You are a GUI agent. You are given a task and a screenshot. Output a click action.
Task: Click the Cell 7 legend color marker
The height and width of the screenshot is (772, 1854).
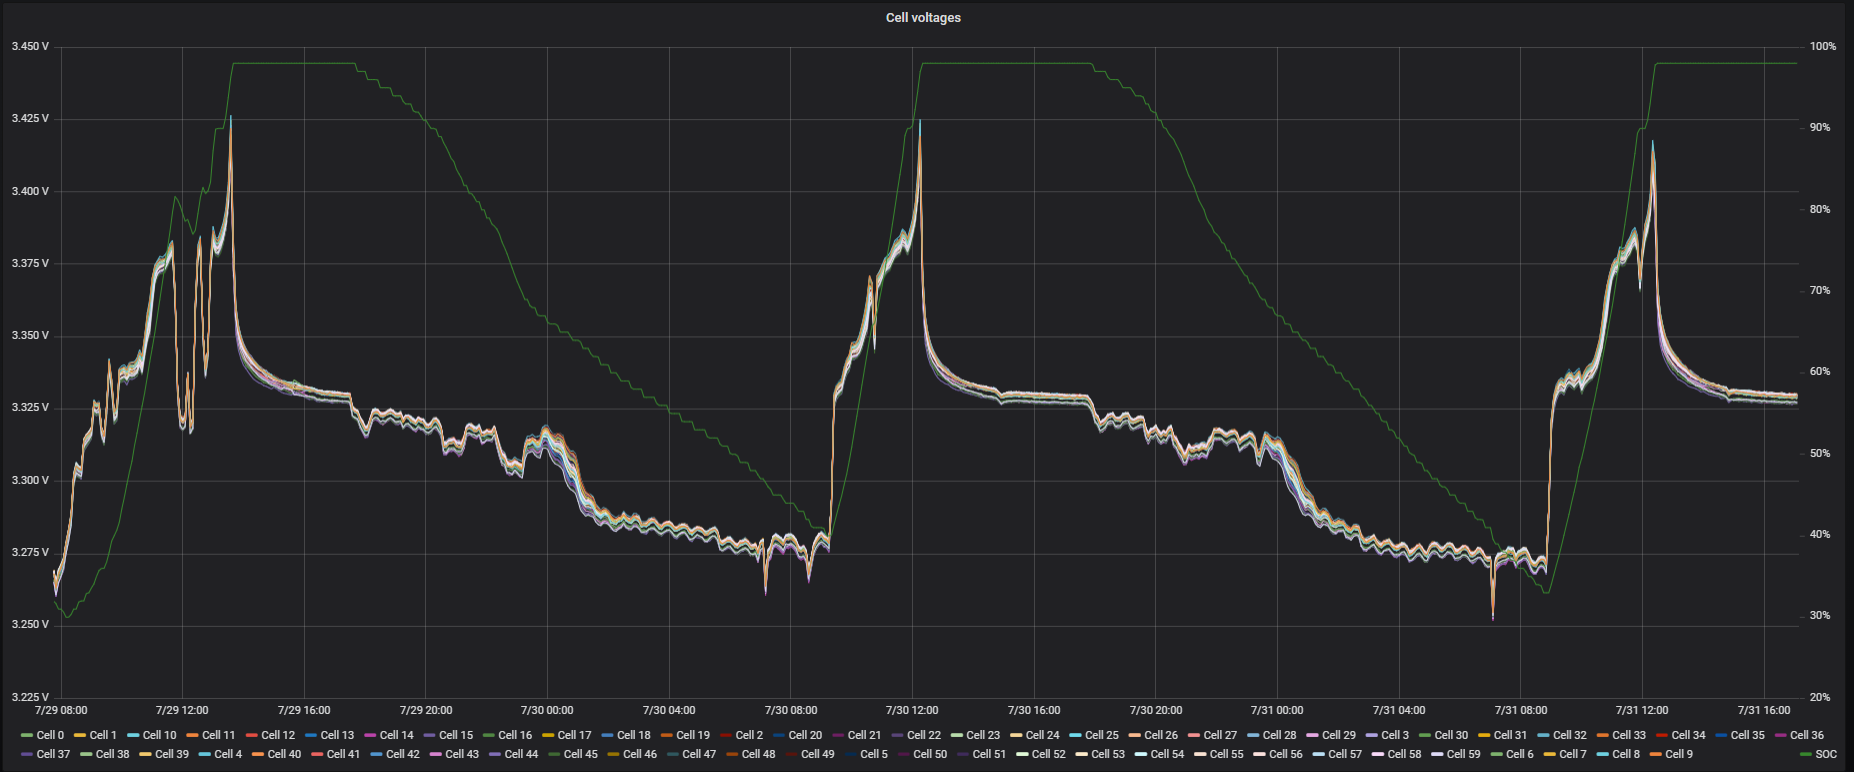(1550, 754)
